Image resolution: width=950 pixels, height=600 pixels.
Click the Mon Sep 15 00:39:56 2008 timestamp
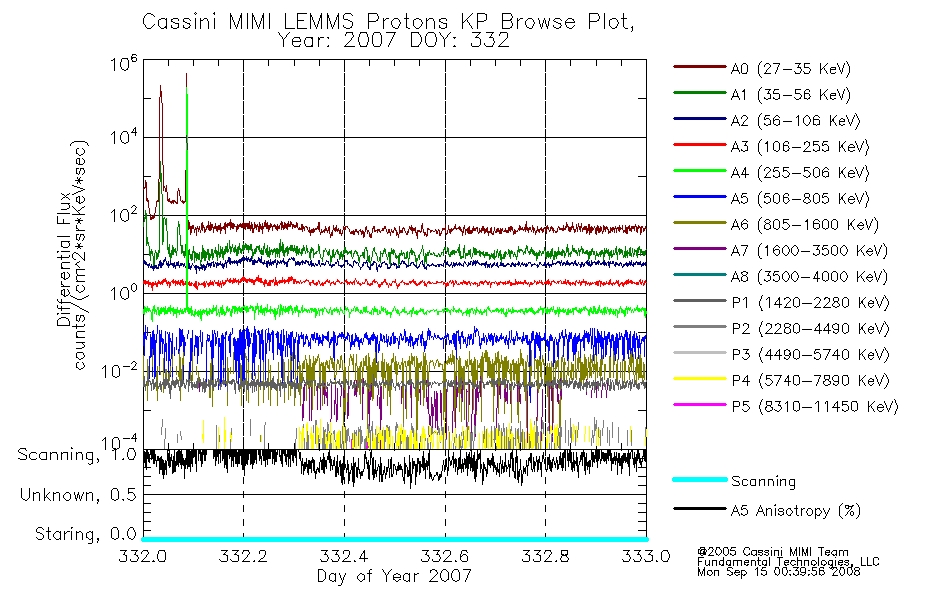779,572
